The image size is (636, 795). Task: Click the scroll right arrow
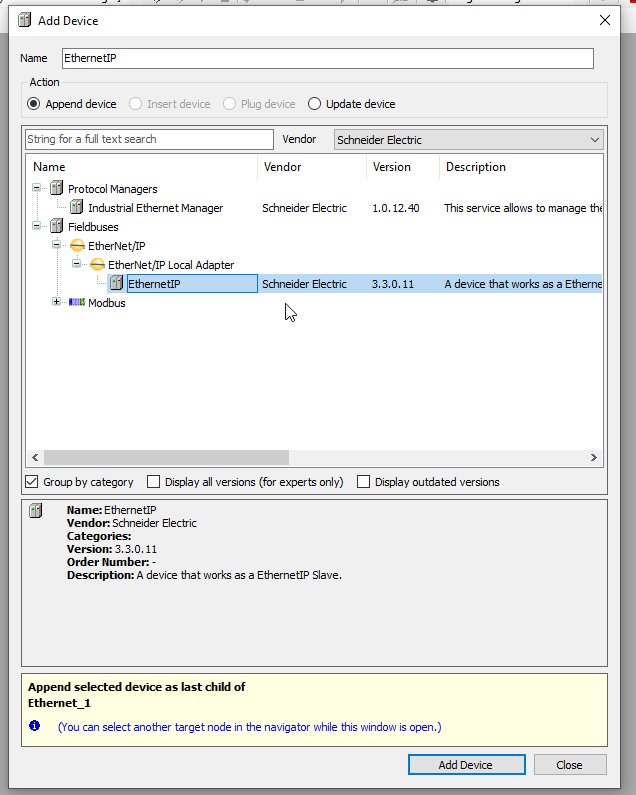pyautogui.click(x=593, y=457)
